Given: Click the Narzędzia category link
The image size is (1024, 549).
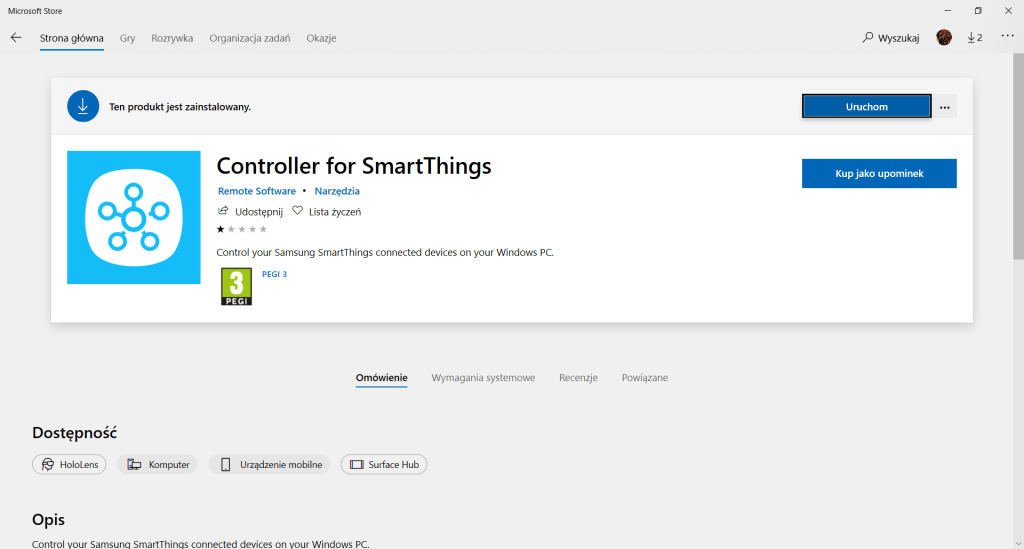Looking at the screenshot, I should 337,191.
